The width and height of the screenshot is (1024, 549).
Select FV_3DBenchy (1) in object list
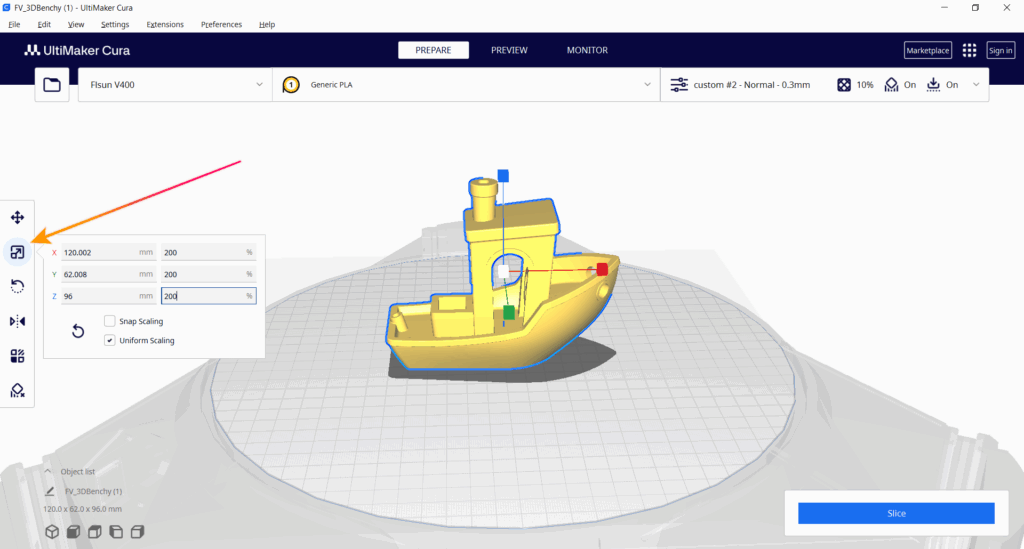pyautogui.click(x=93, y=491)
